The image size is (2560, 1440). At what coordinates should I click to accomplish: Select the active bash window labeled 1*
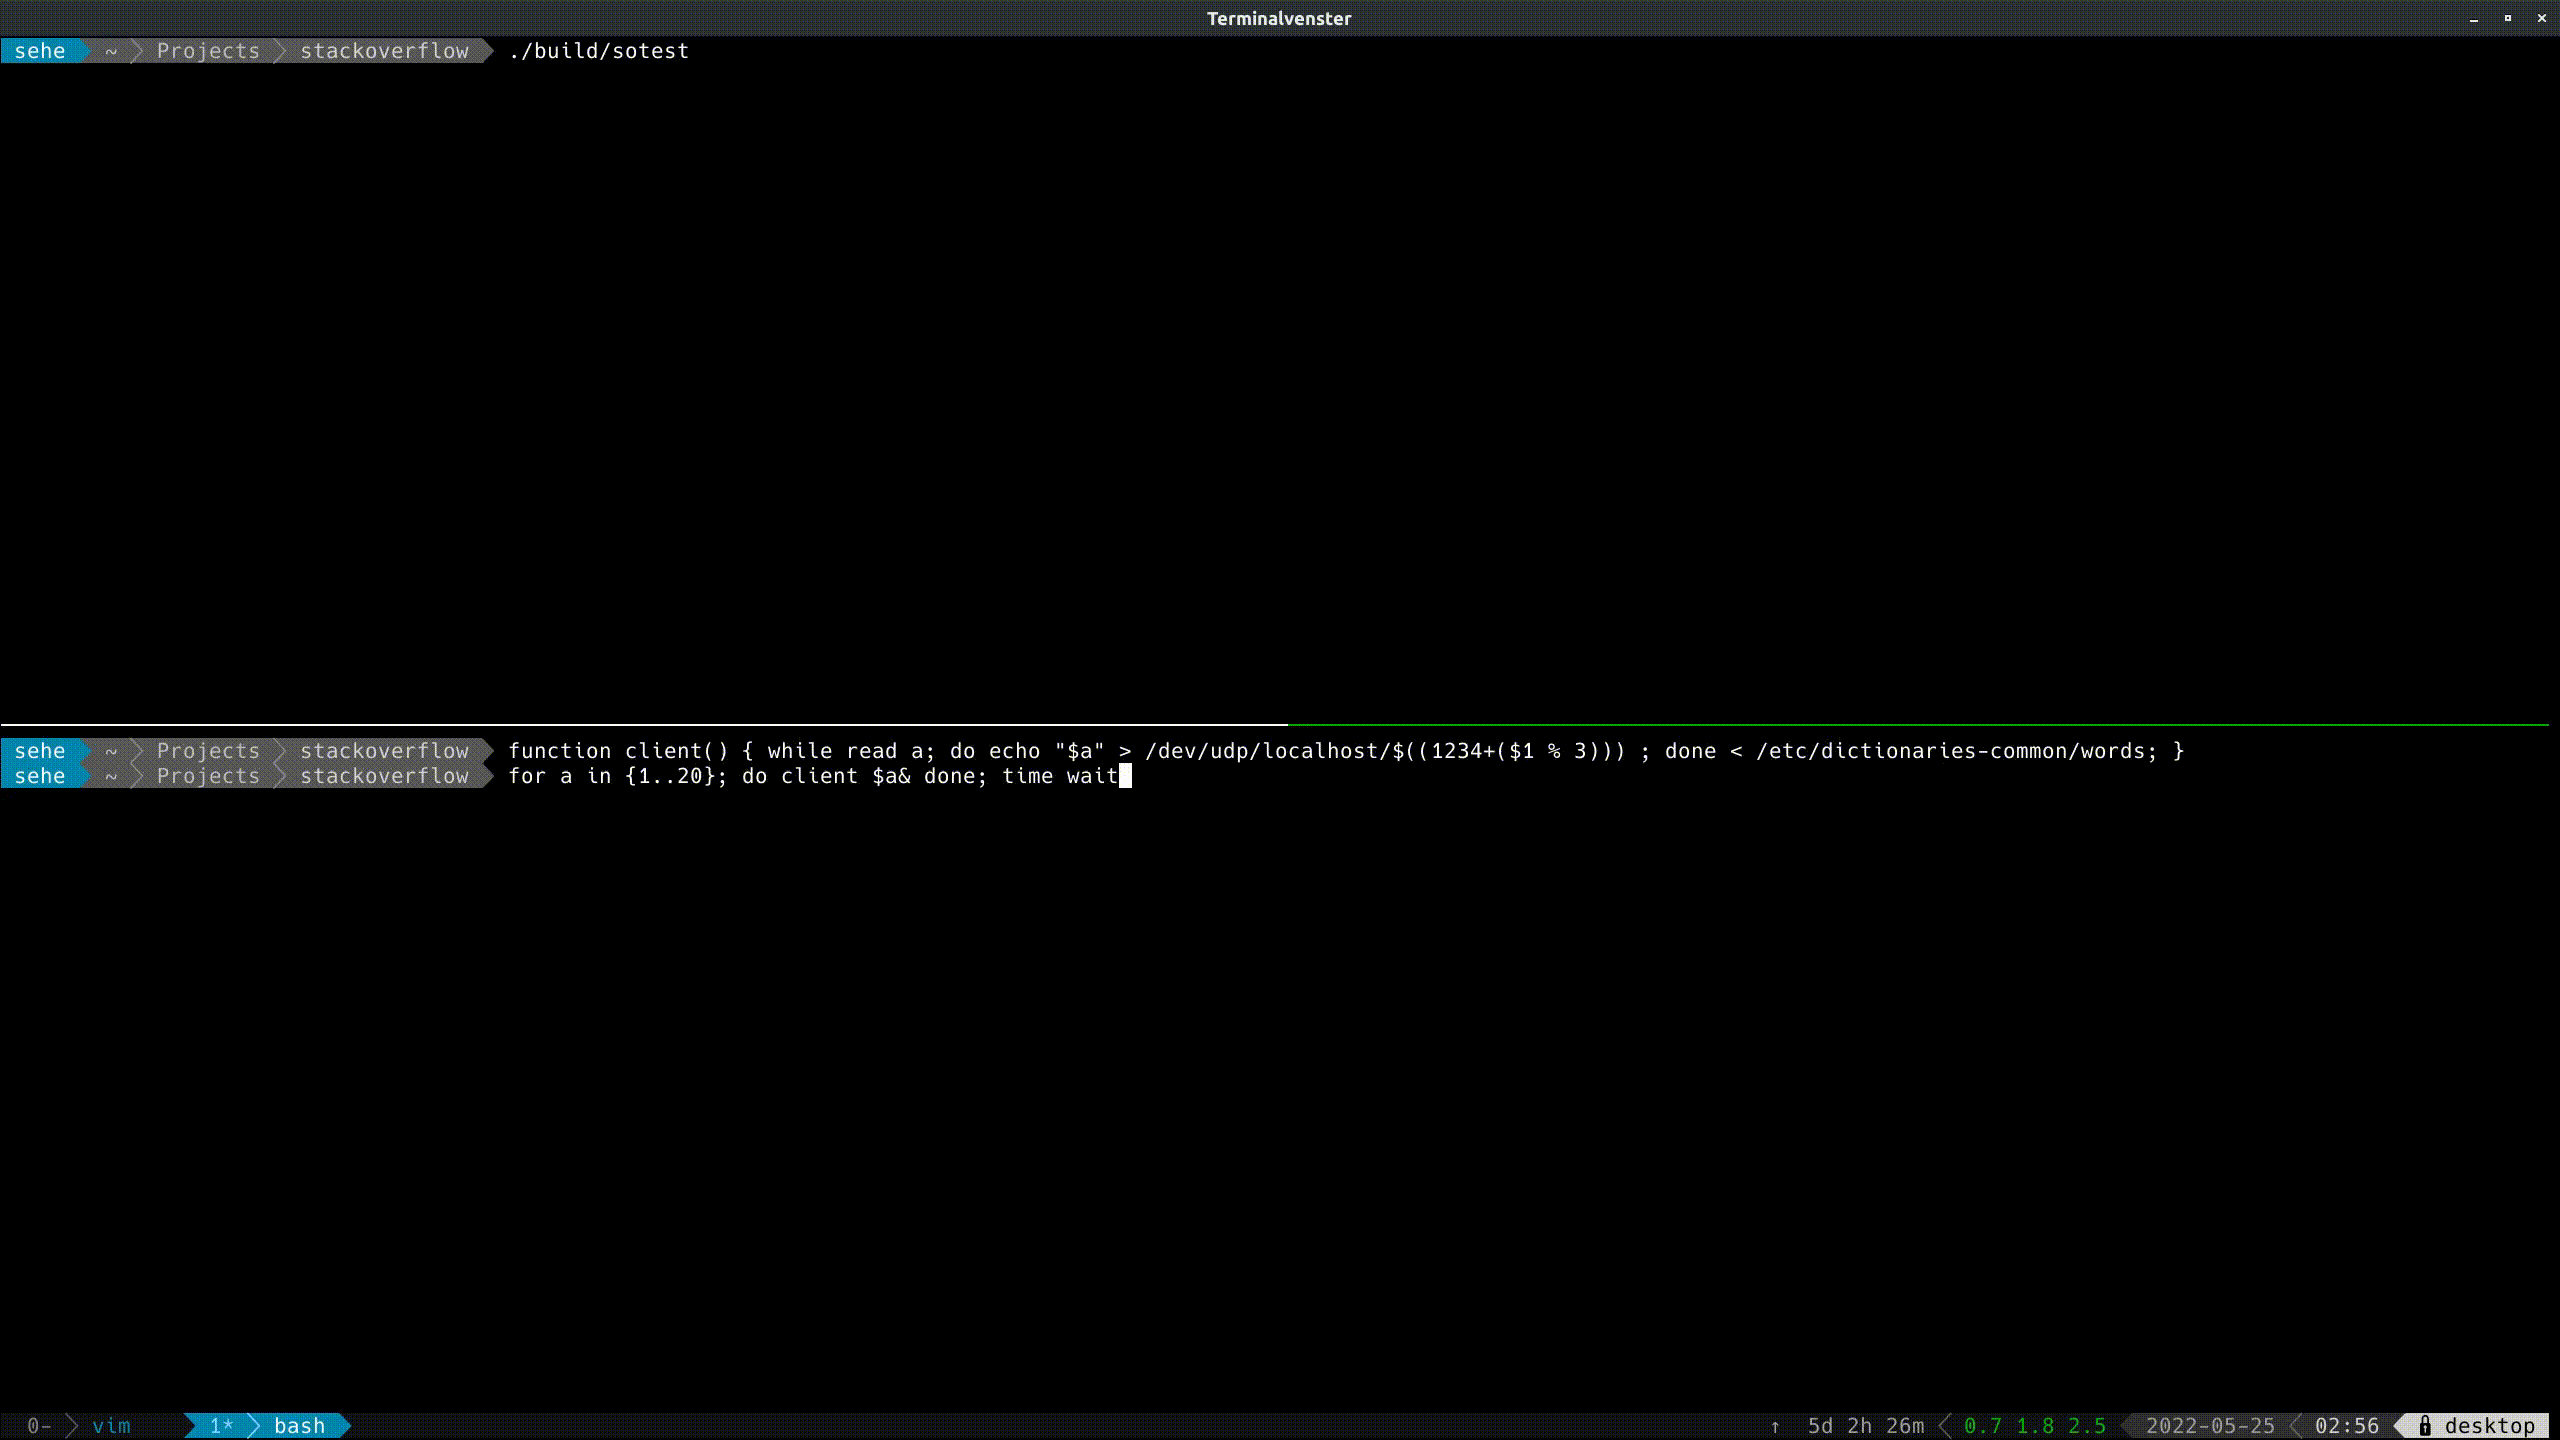(x=222, y=1426)
